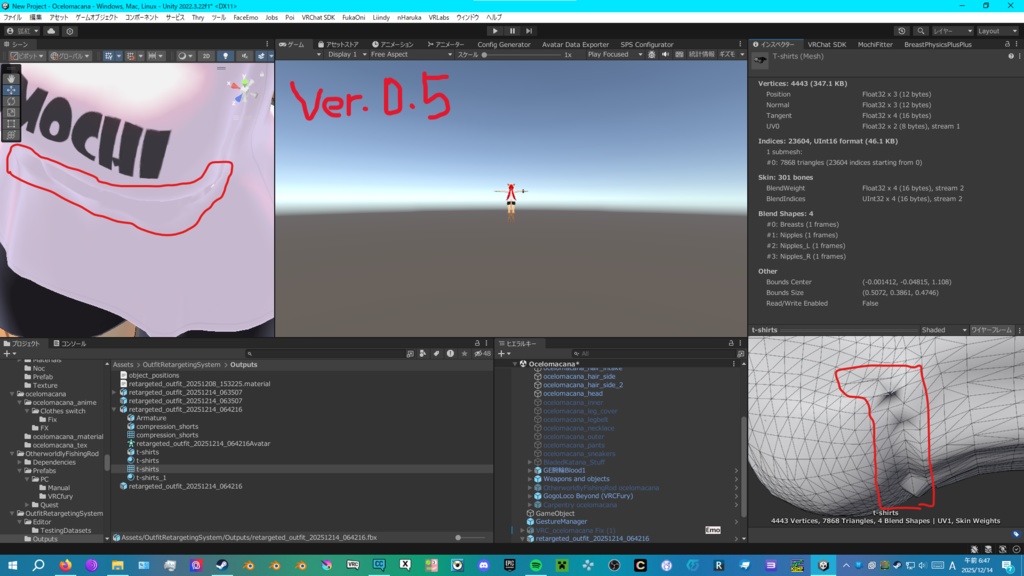1024x576 pixels.
Task: Toggle Game view shortcuts keyboard icon
Action: pyautogui.click(x=679, y=55)
